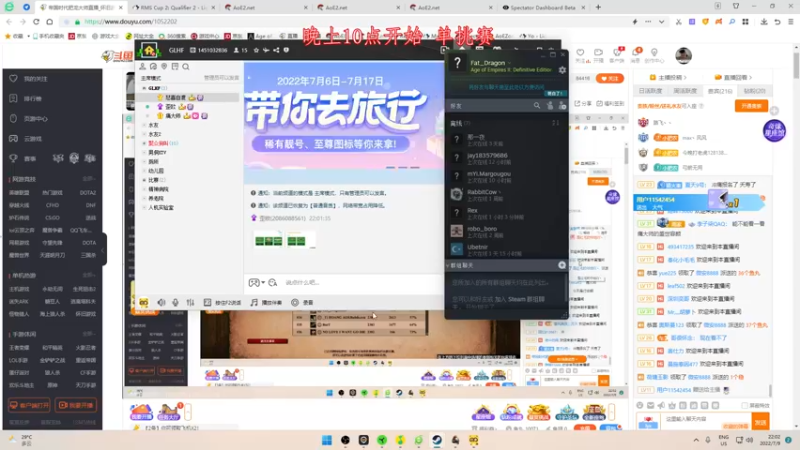
Task: Open Windows Start menu
Action: point(327,440)
